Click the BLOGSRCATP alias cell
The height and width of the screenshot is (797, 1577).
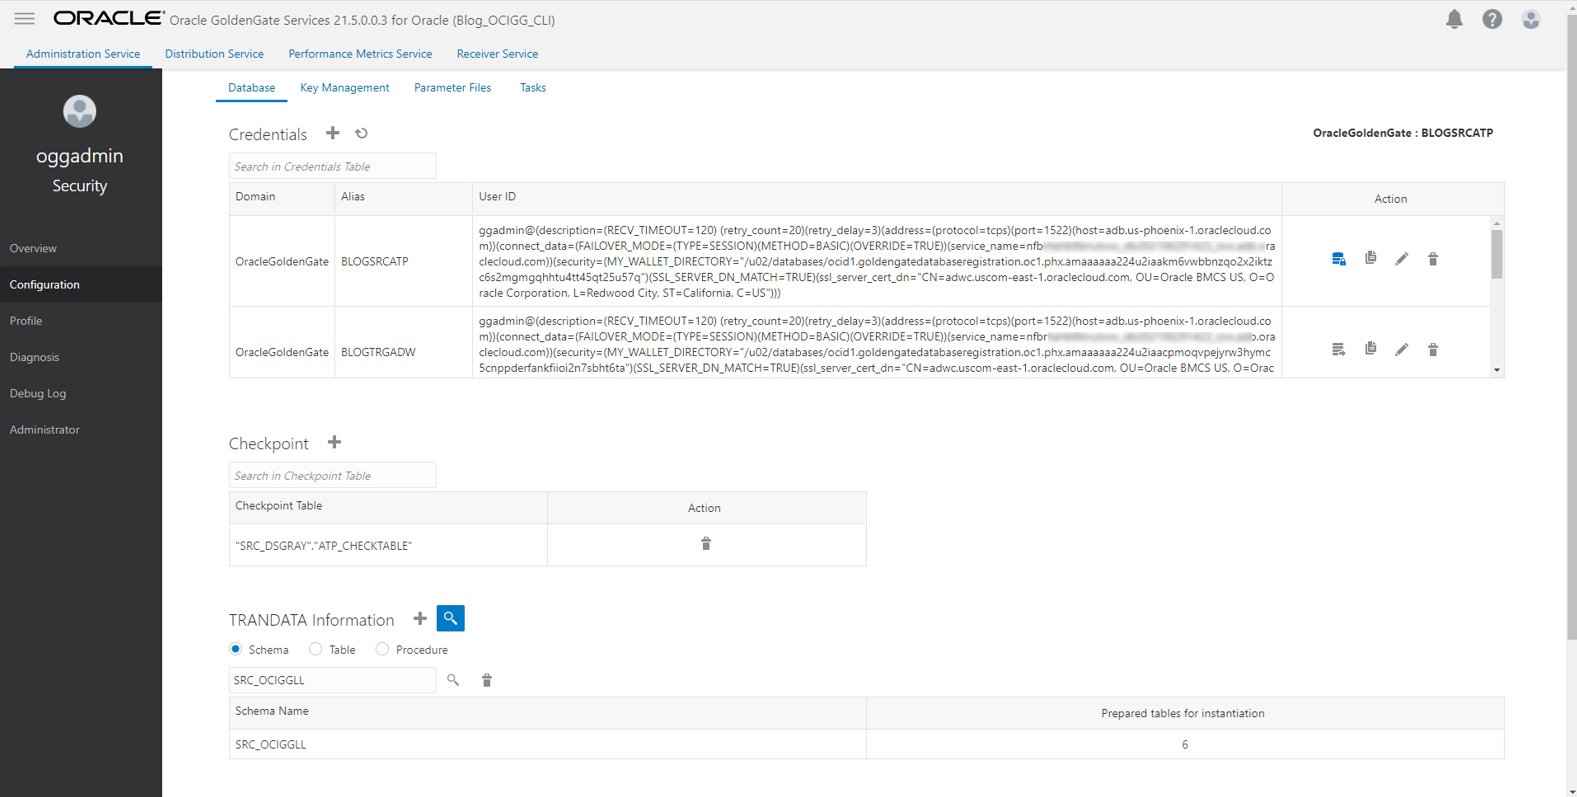[403, 262]
